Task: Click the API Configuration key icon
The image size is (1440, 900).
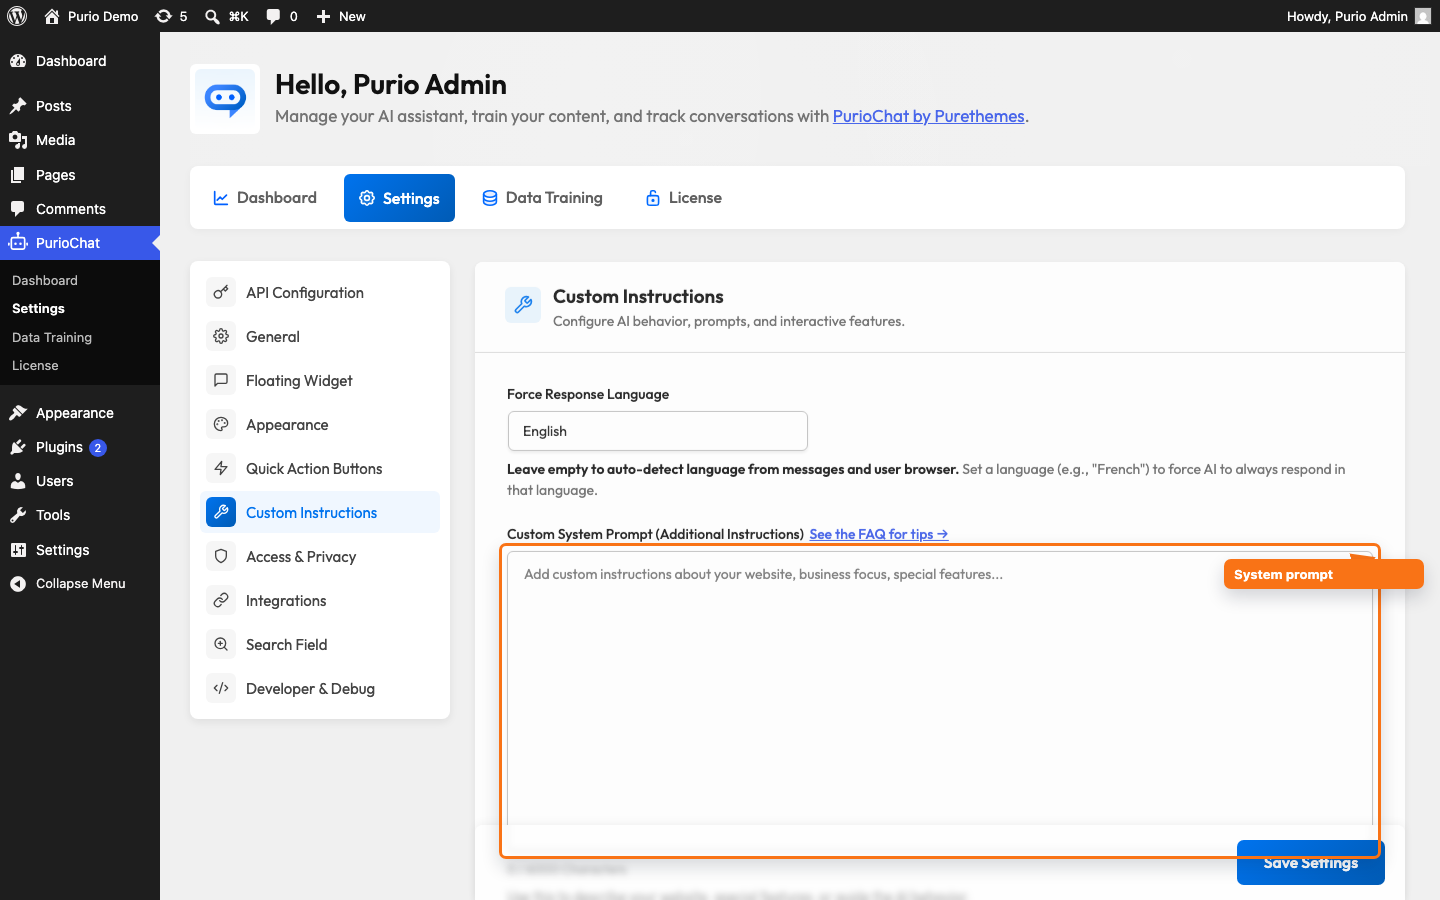Action: coord(221,292)
